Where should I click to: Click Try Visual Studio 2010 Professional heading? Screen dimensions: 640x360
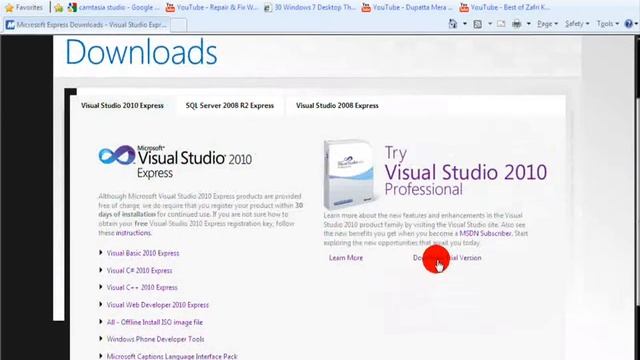(466, 171)
